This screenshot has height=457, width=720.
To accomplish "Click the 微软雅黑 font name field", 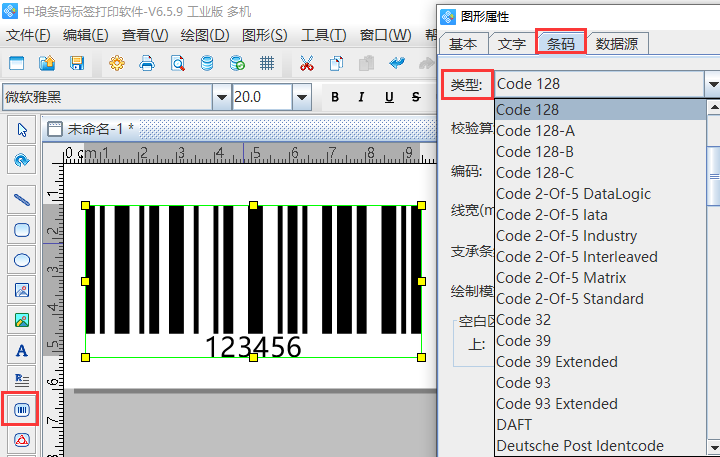I will (x=108, y=97).
